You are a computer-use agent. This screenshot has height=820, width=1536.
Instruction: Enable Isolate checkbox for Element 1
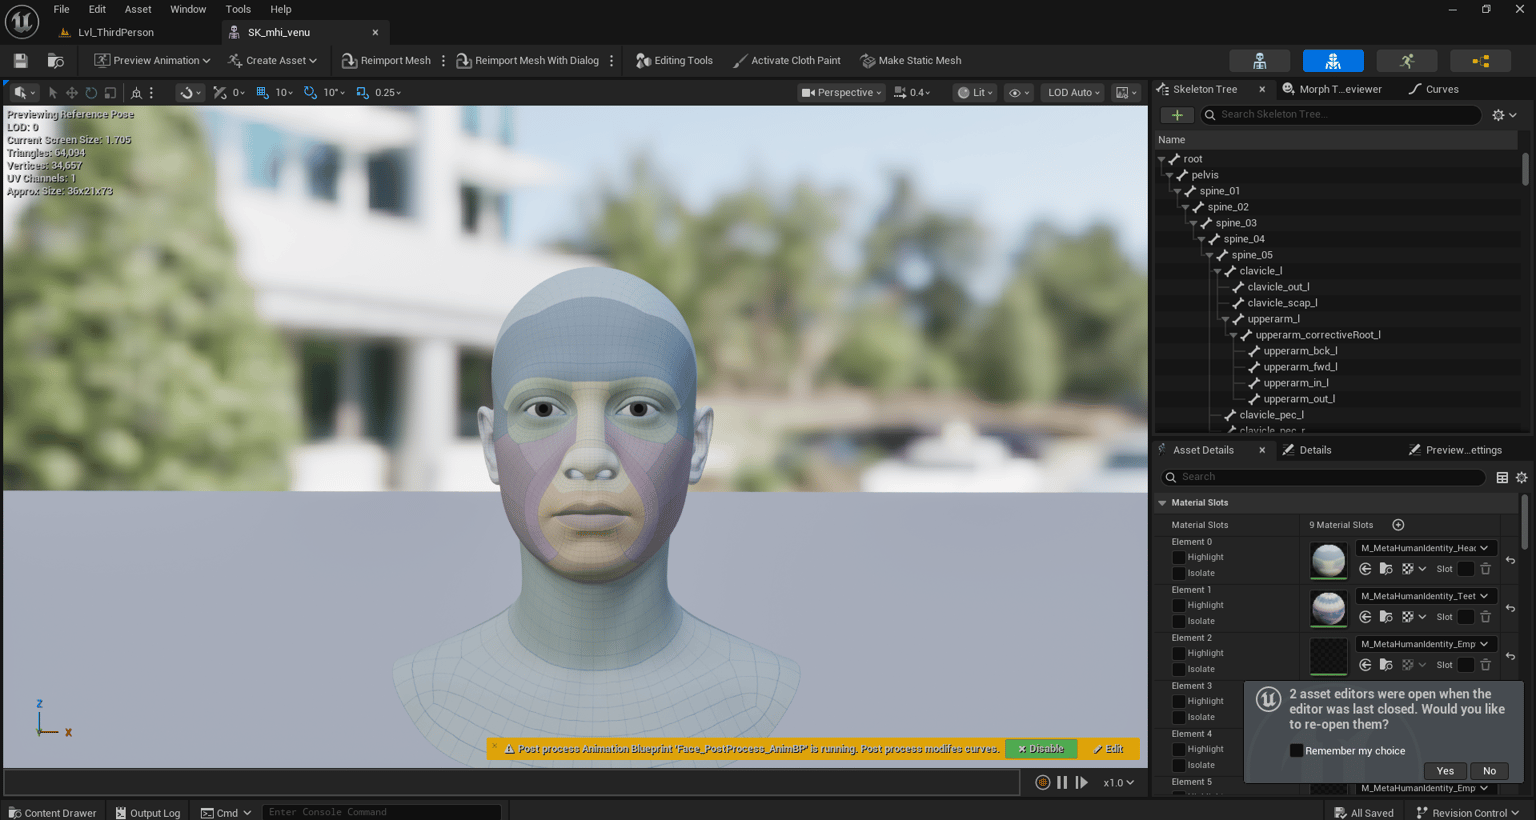point(1179,621)
